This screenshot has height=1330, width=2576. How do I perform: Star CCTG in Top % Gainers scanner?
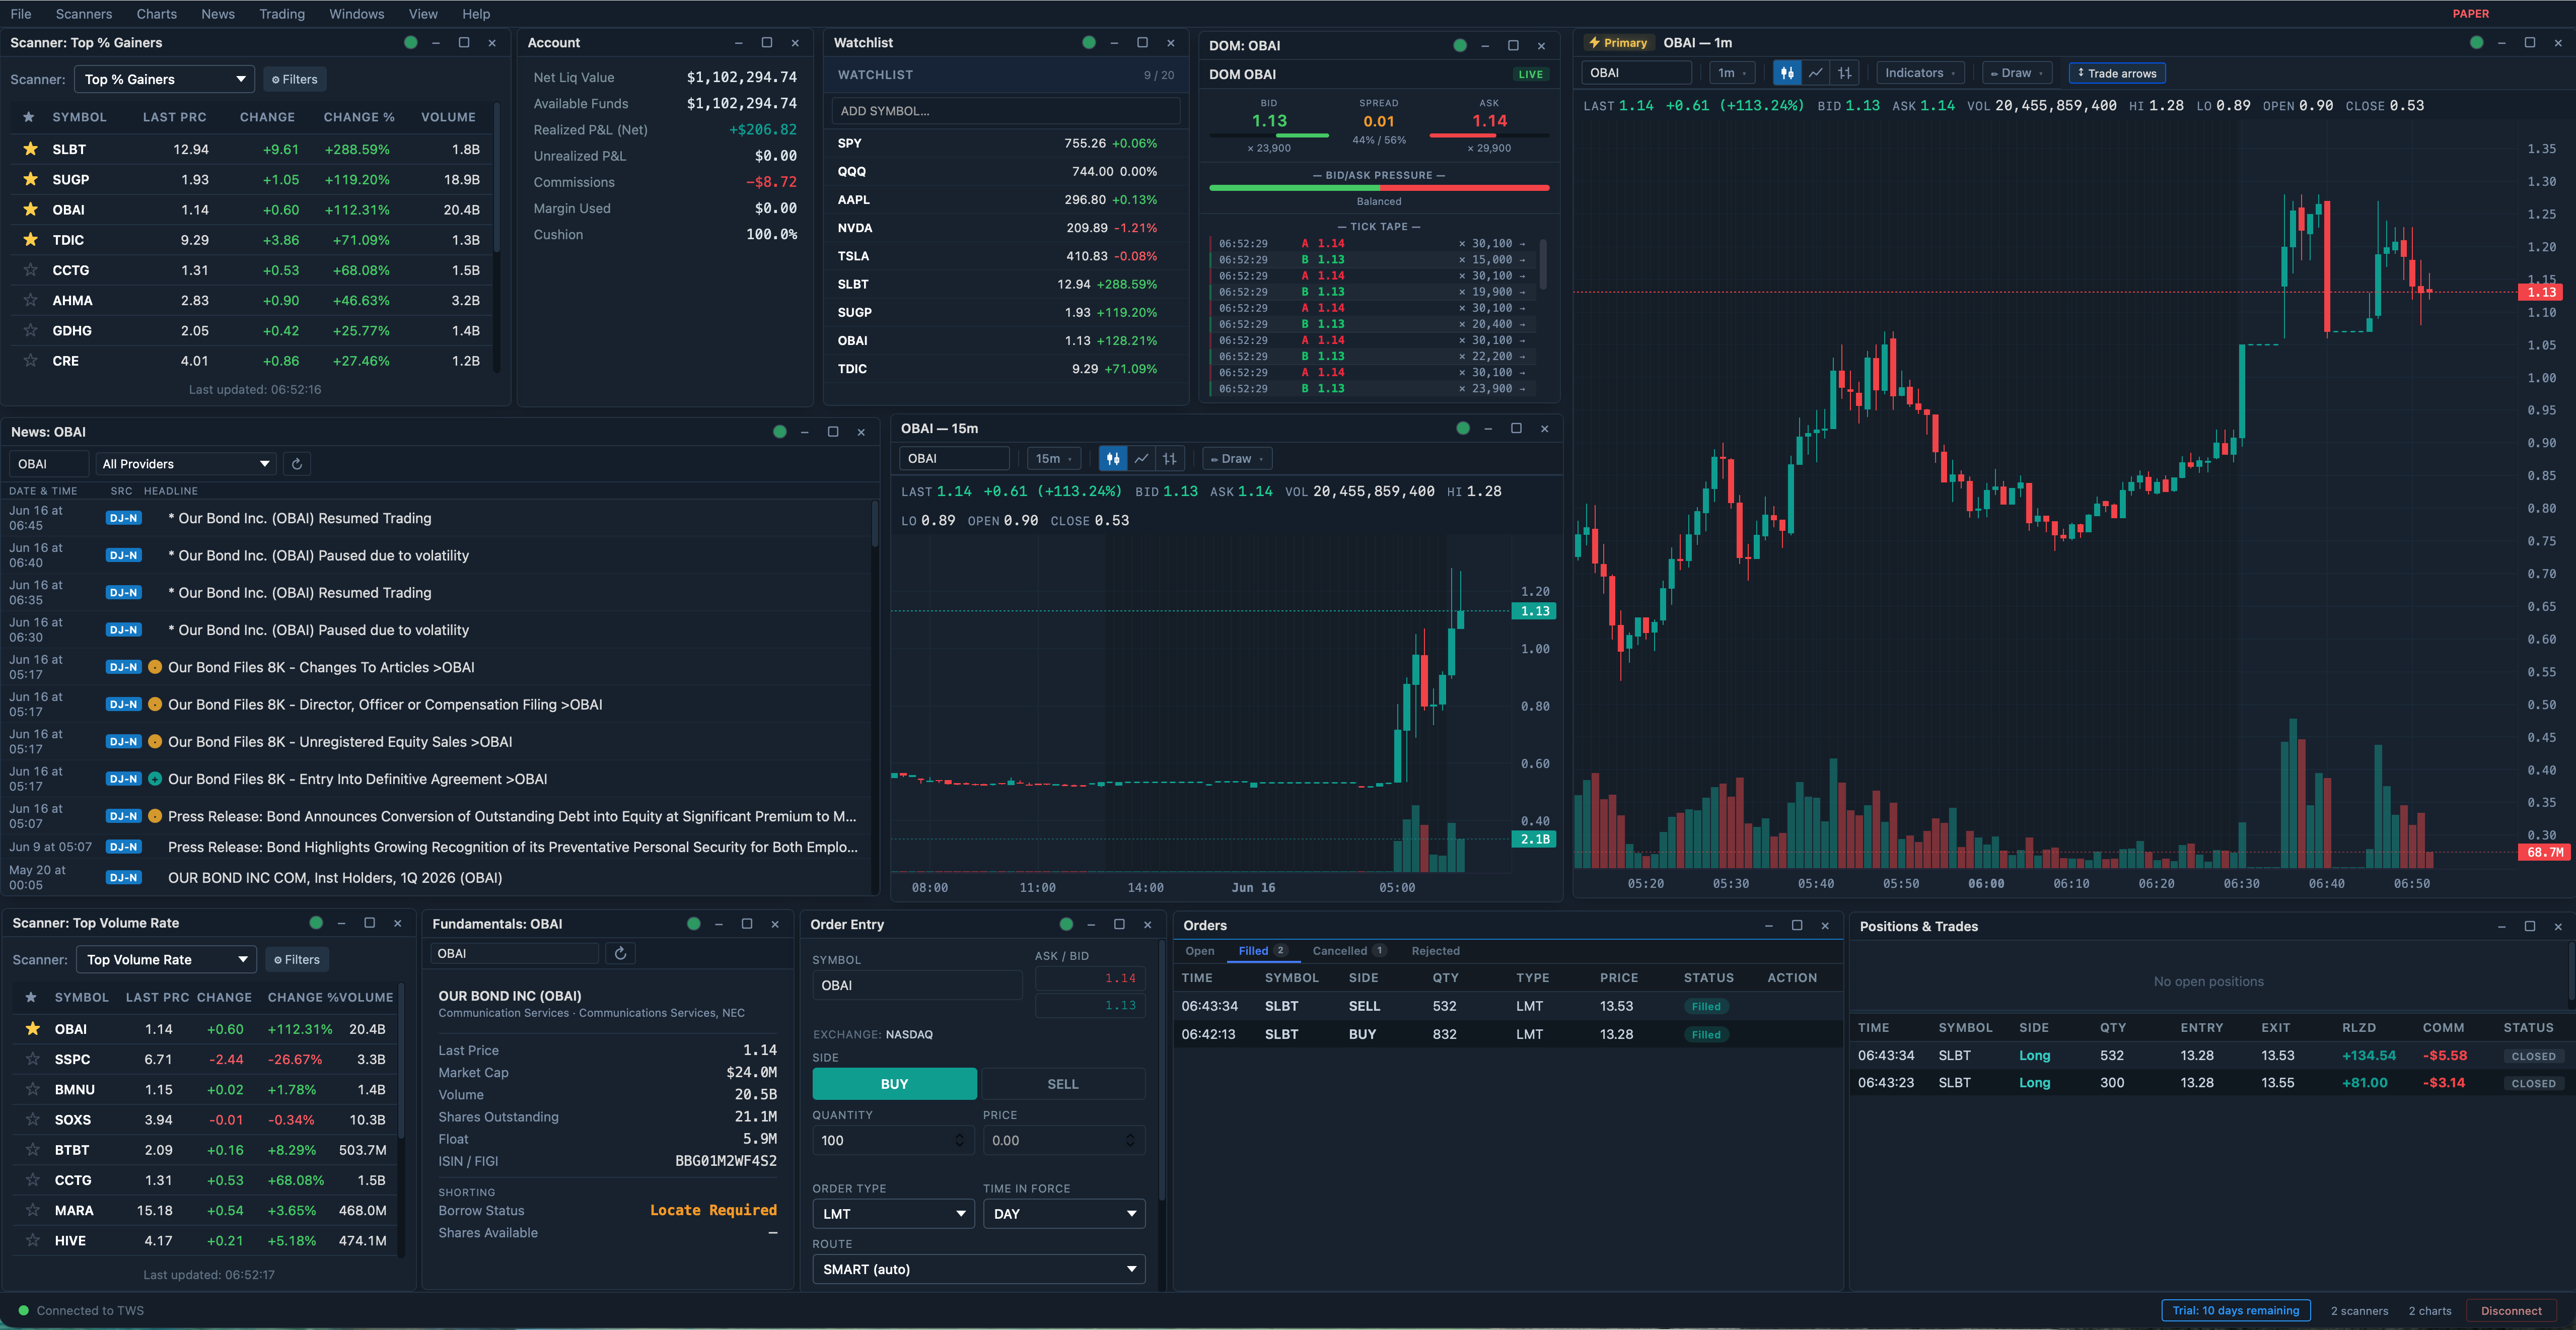tap(30, 270)
